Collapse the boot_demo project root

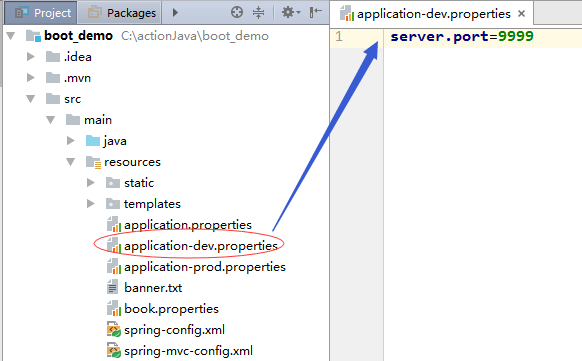point(11,36)
